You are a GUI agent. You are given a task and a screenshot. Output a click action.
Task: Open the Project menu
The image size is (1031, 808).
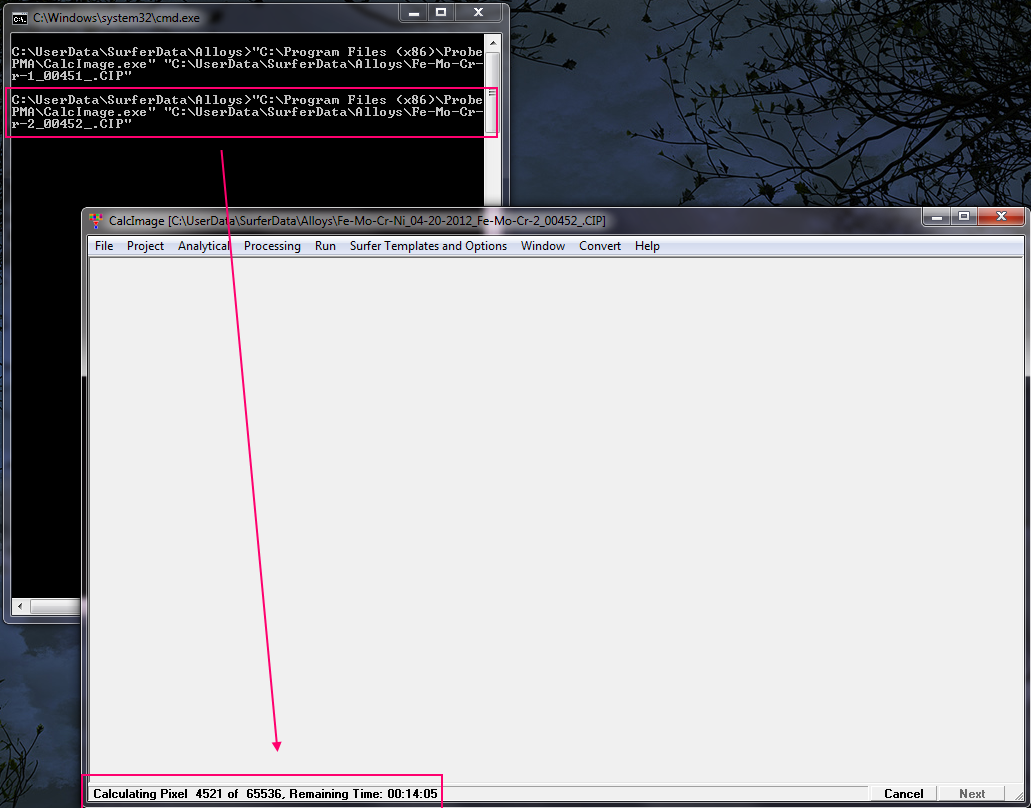(x=145, y=246)
